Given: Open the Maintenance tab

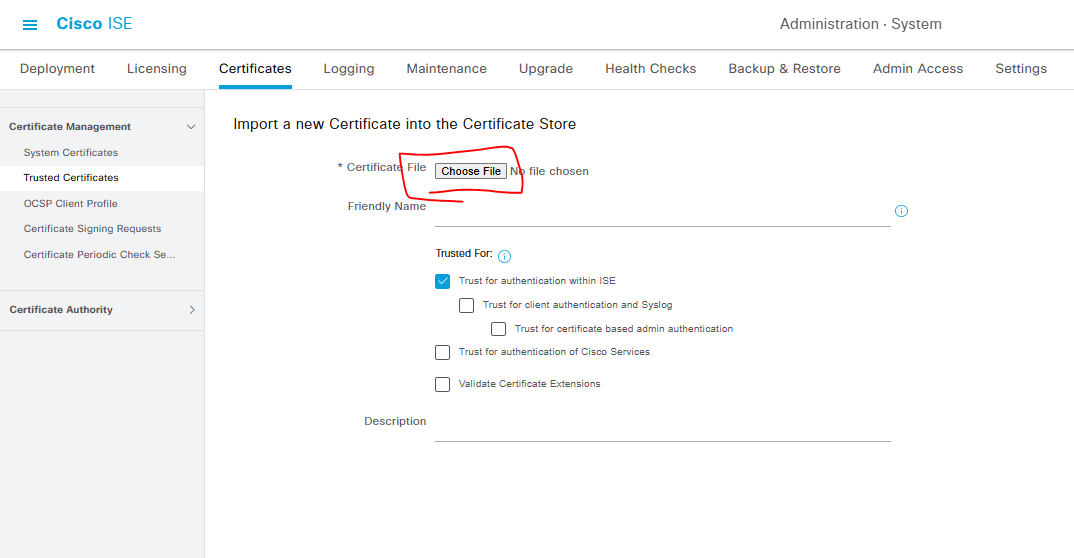Looking at the screenshot, I should [447, 68].
